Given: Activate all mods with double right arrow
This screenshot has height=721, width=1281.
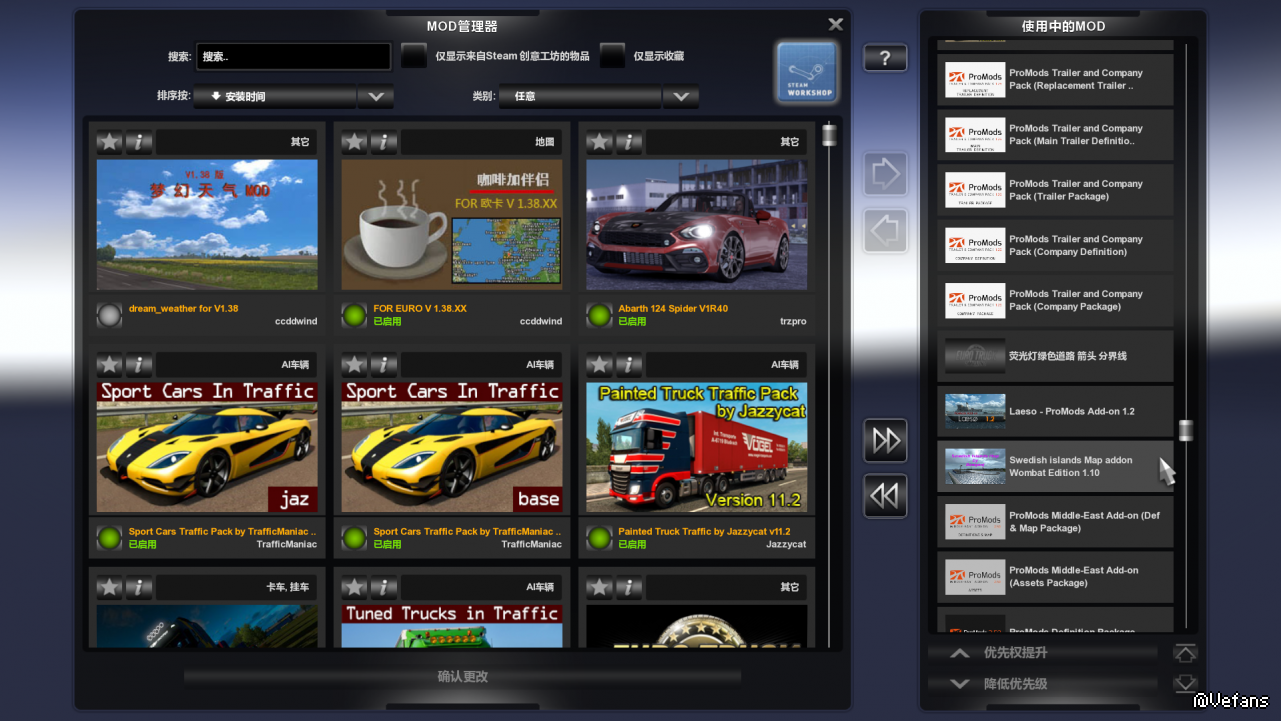Looking at the screenshot, I should [x=885, y=441].
